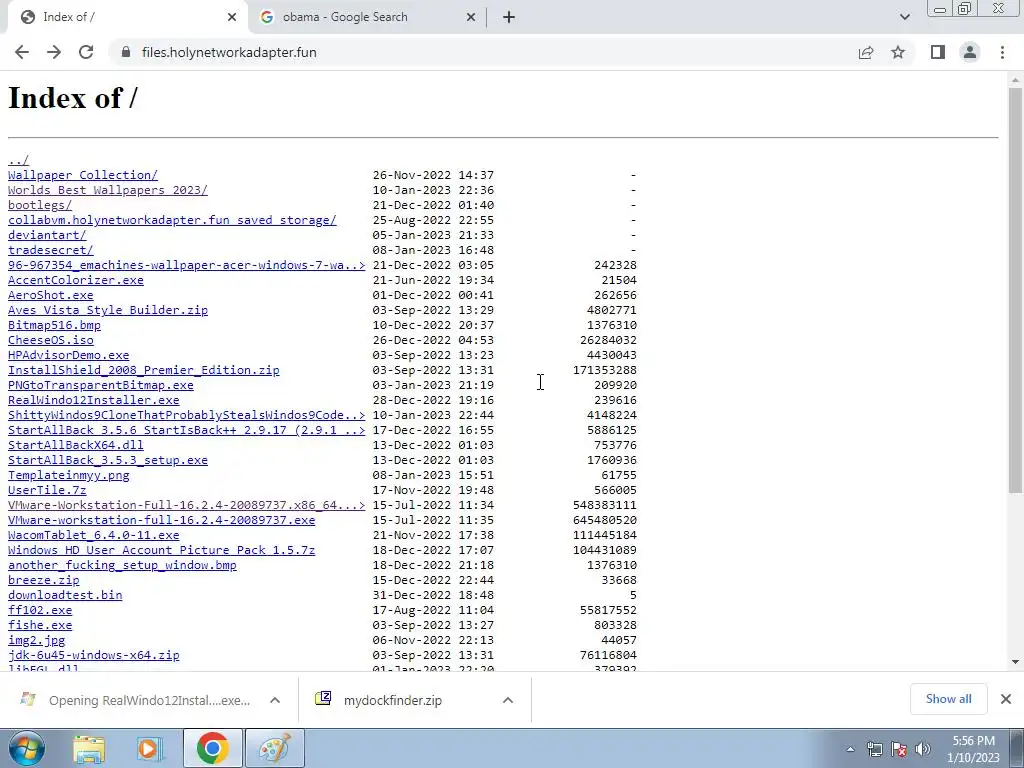
Task: Open img2.jpg
Action: coord(37,641)
